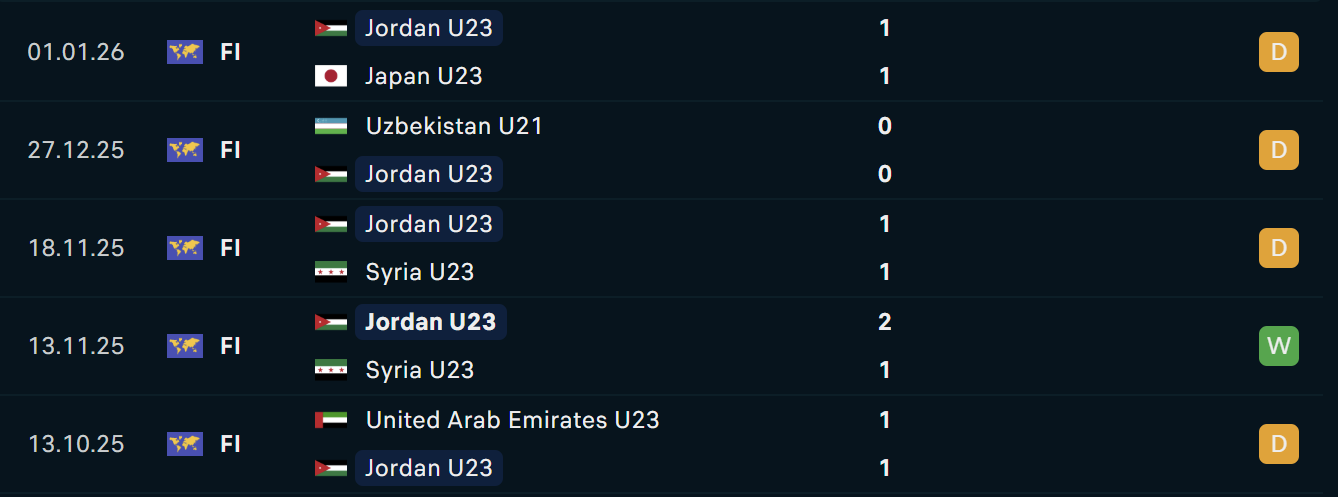Select the United Arab Emirates U23 team
Viewport: 1338px width, 497px height.
512,420
